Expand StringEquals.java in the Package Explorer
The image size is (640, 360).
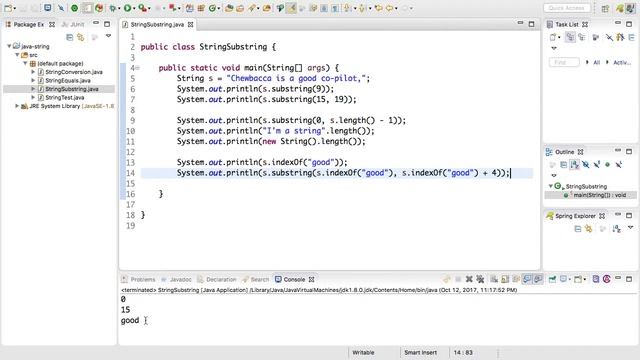33,80
